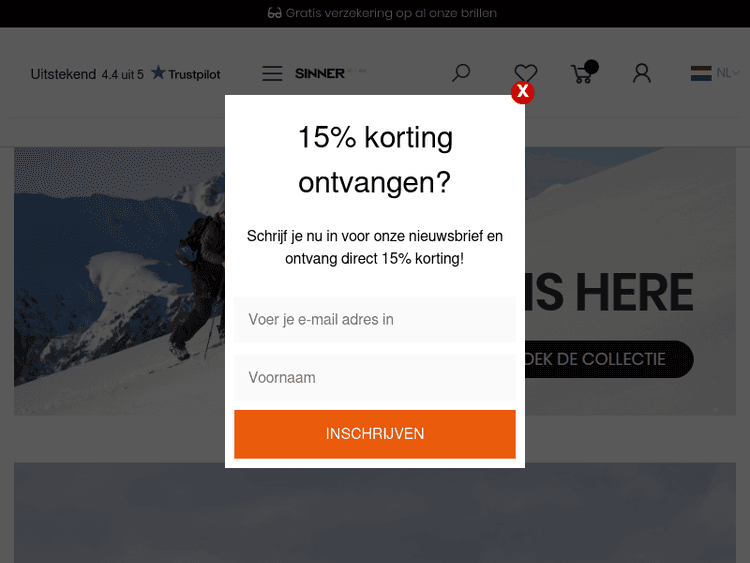Open the user account icon

tap(641, 73)
